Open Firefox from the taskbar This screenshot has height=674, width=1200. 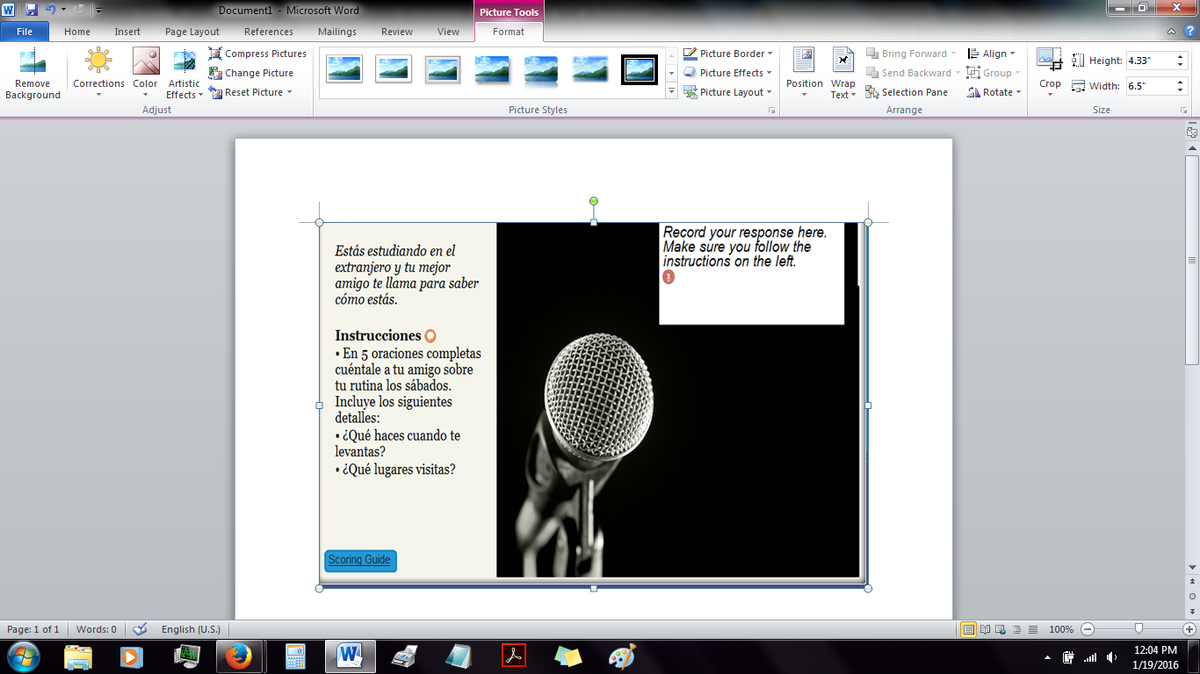(x=236, y=656)
